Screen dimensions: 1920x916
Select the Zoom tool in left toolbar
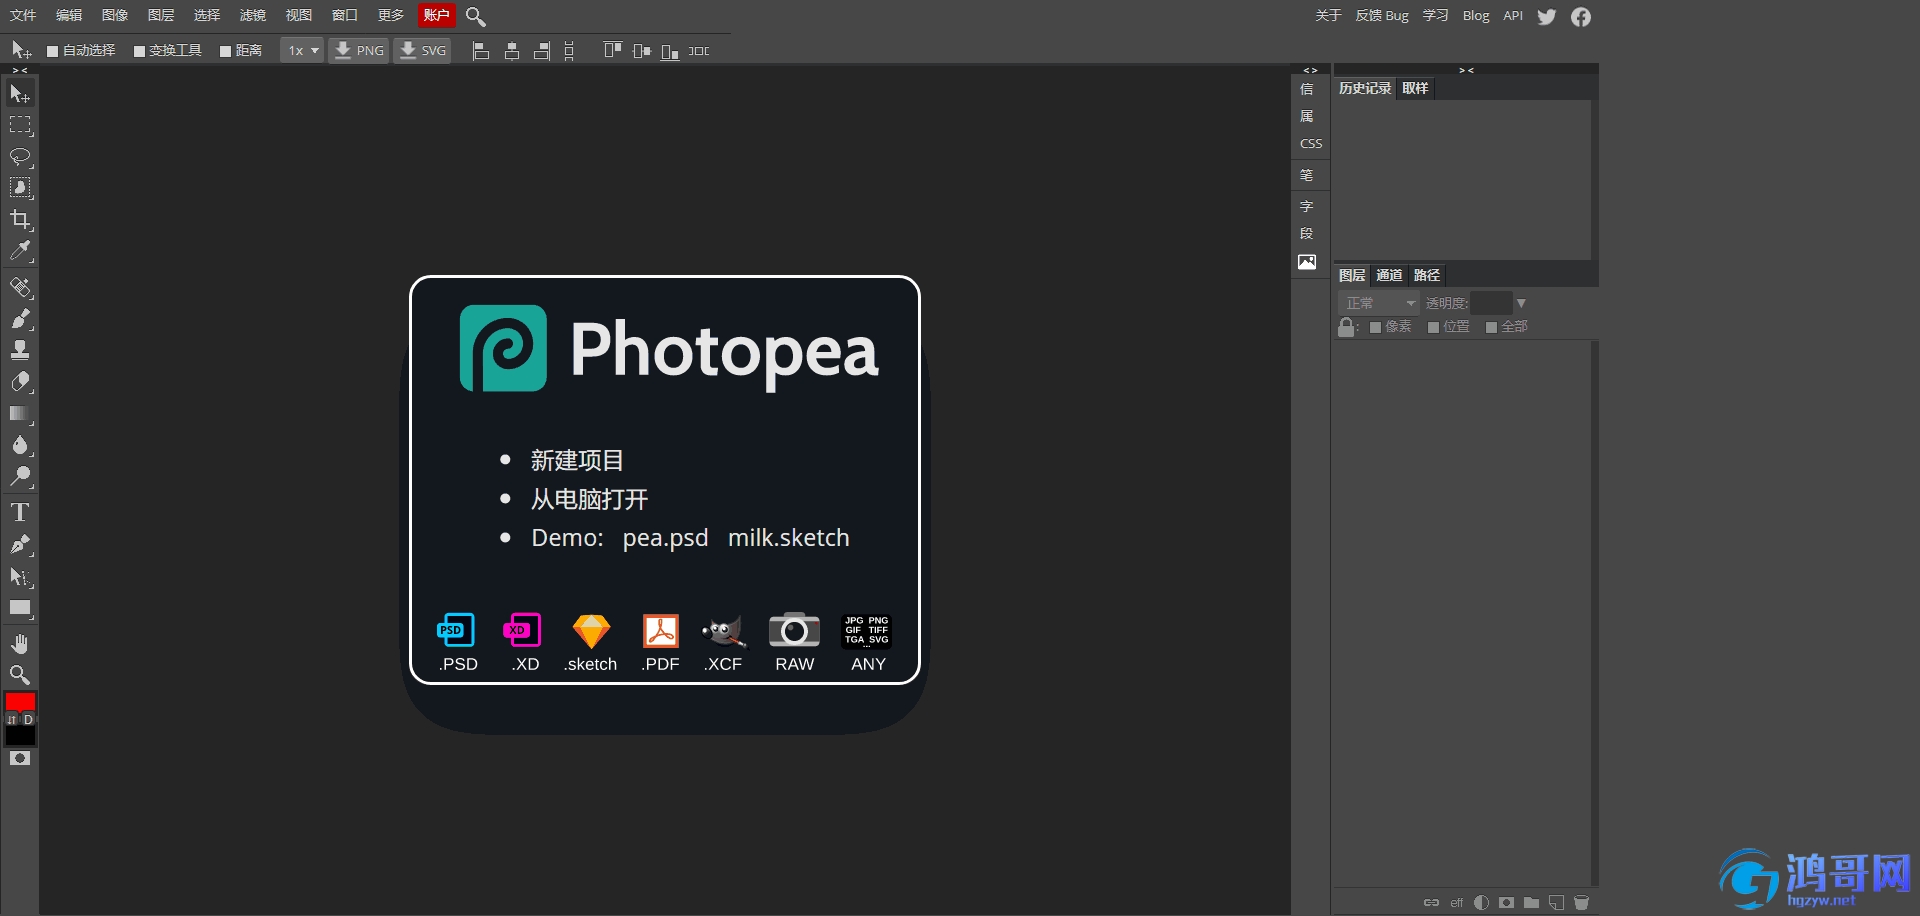(20, 675)
